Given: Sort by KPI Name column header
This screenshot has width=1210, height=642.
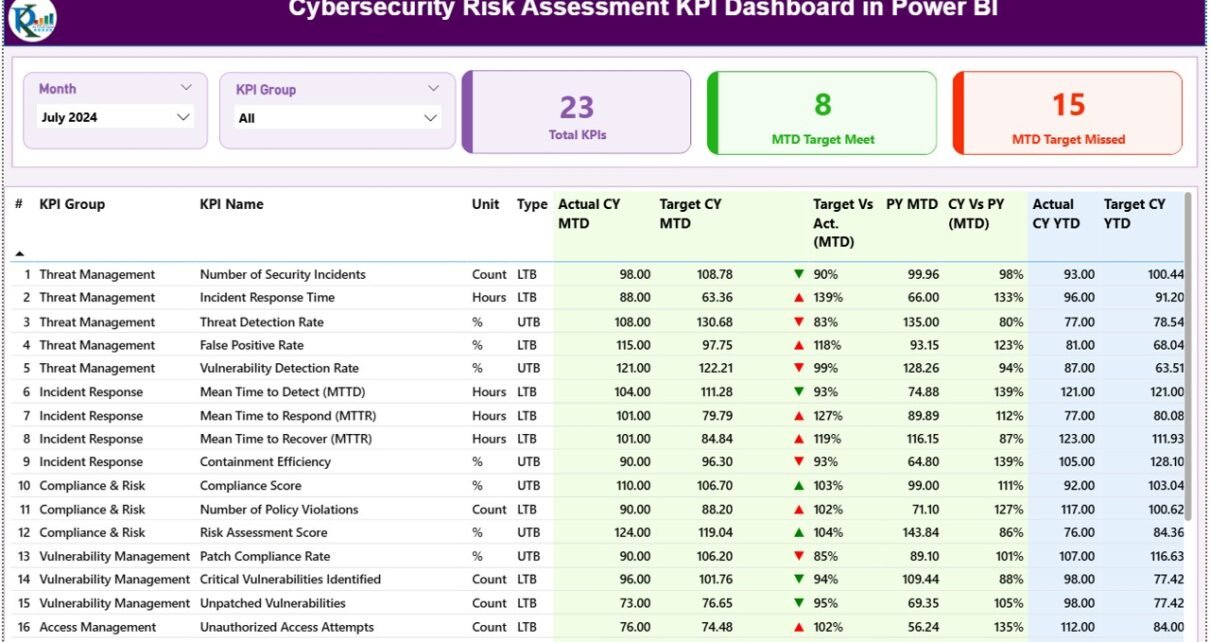Looking at the screenshot, I should pos(231,204).
